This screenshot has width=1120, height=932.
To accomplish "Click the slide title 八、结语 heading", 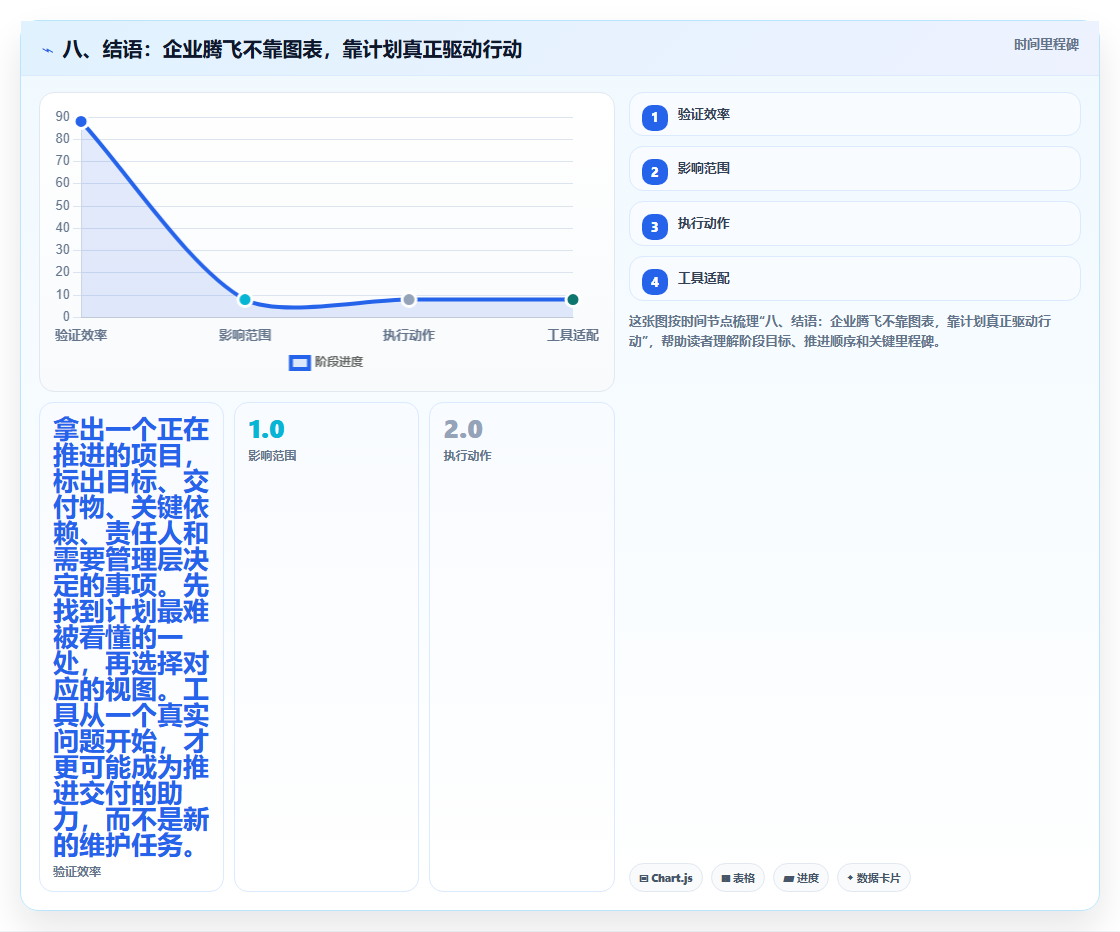I will [x=292, y=49].
